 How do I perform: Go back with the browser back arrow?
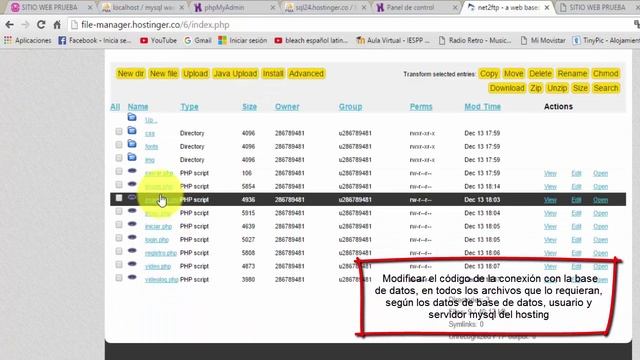tap(9, 25)
